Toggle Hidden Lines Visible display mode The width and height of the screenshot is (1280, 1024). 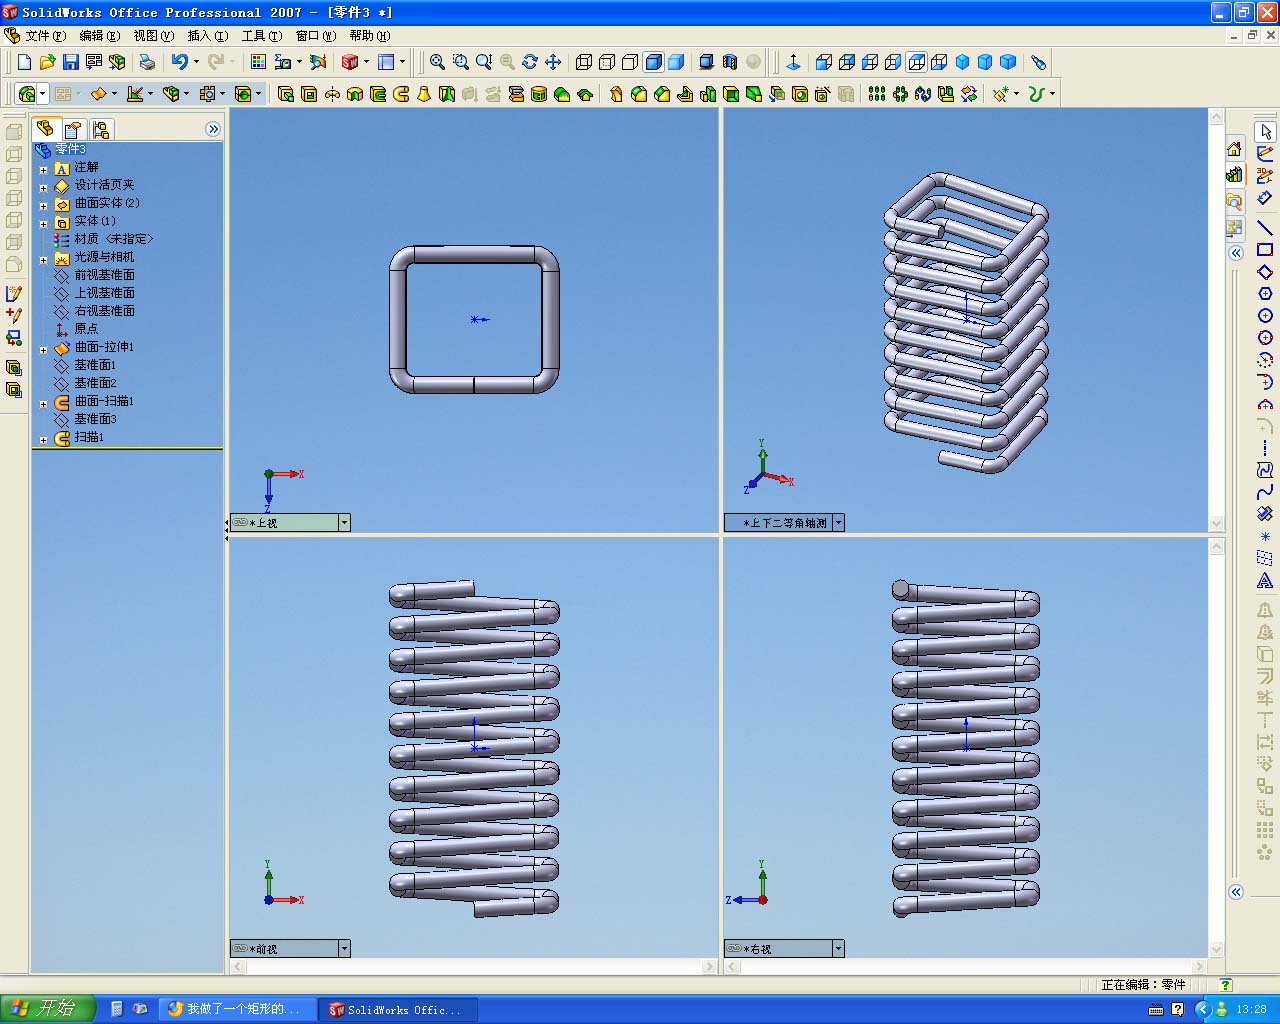607,62
